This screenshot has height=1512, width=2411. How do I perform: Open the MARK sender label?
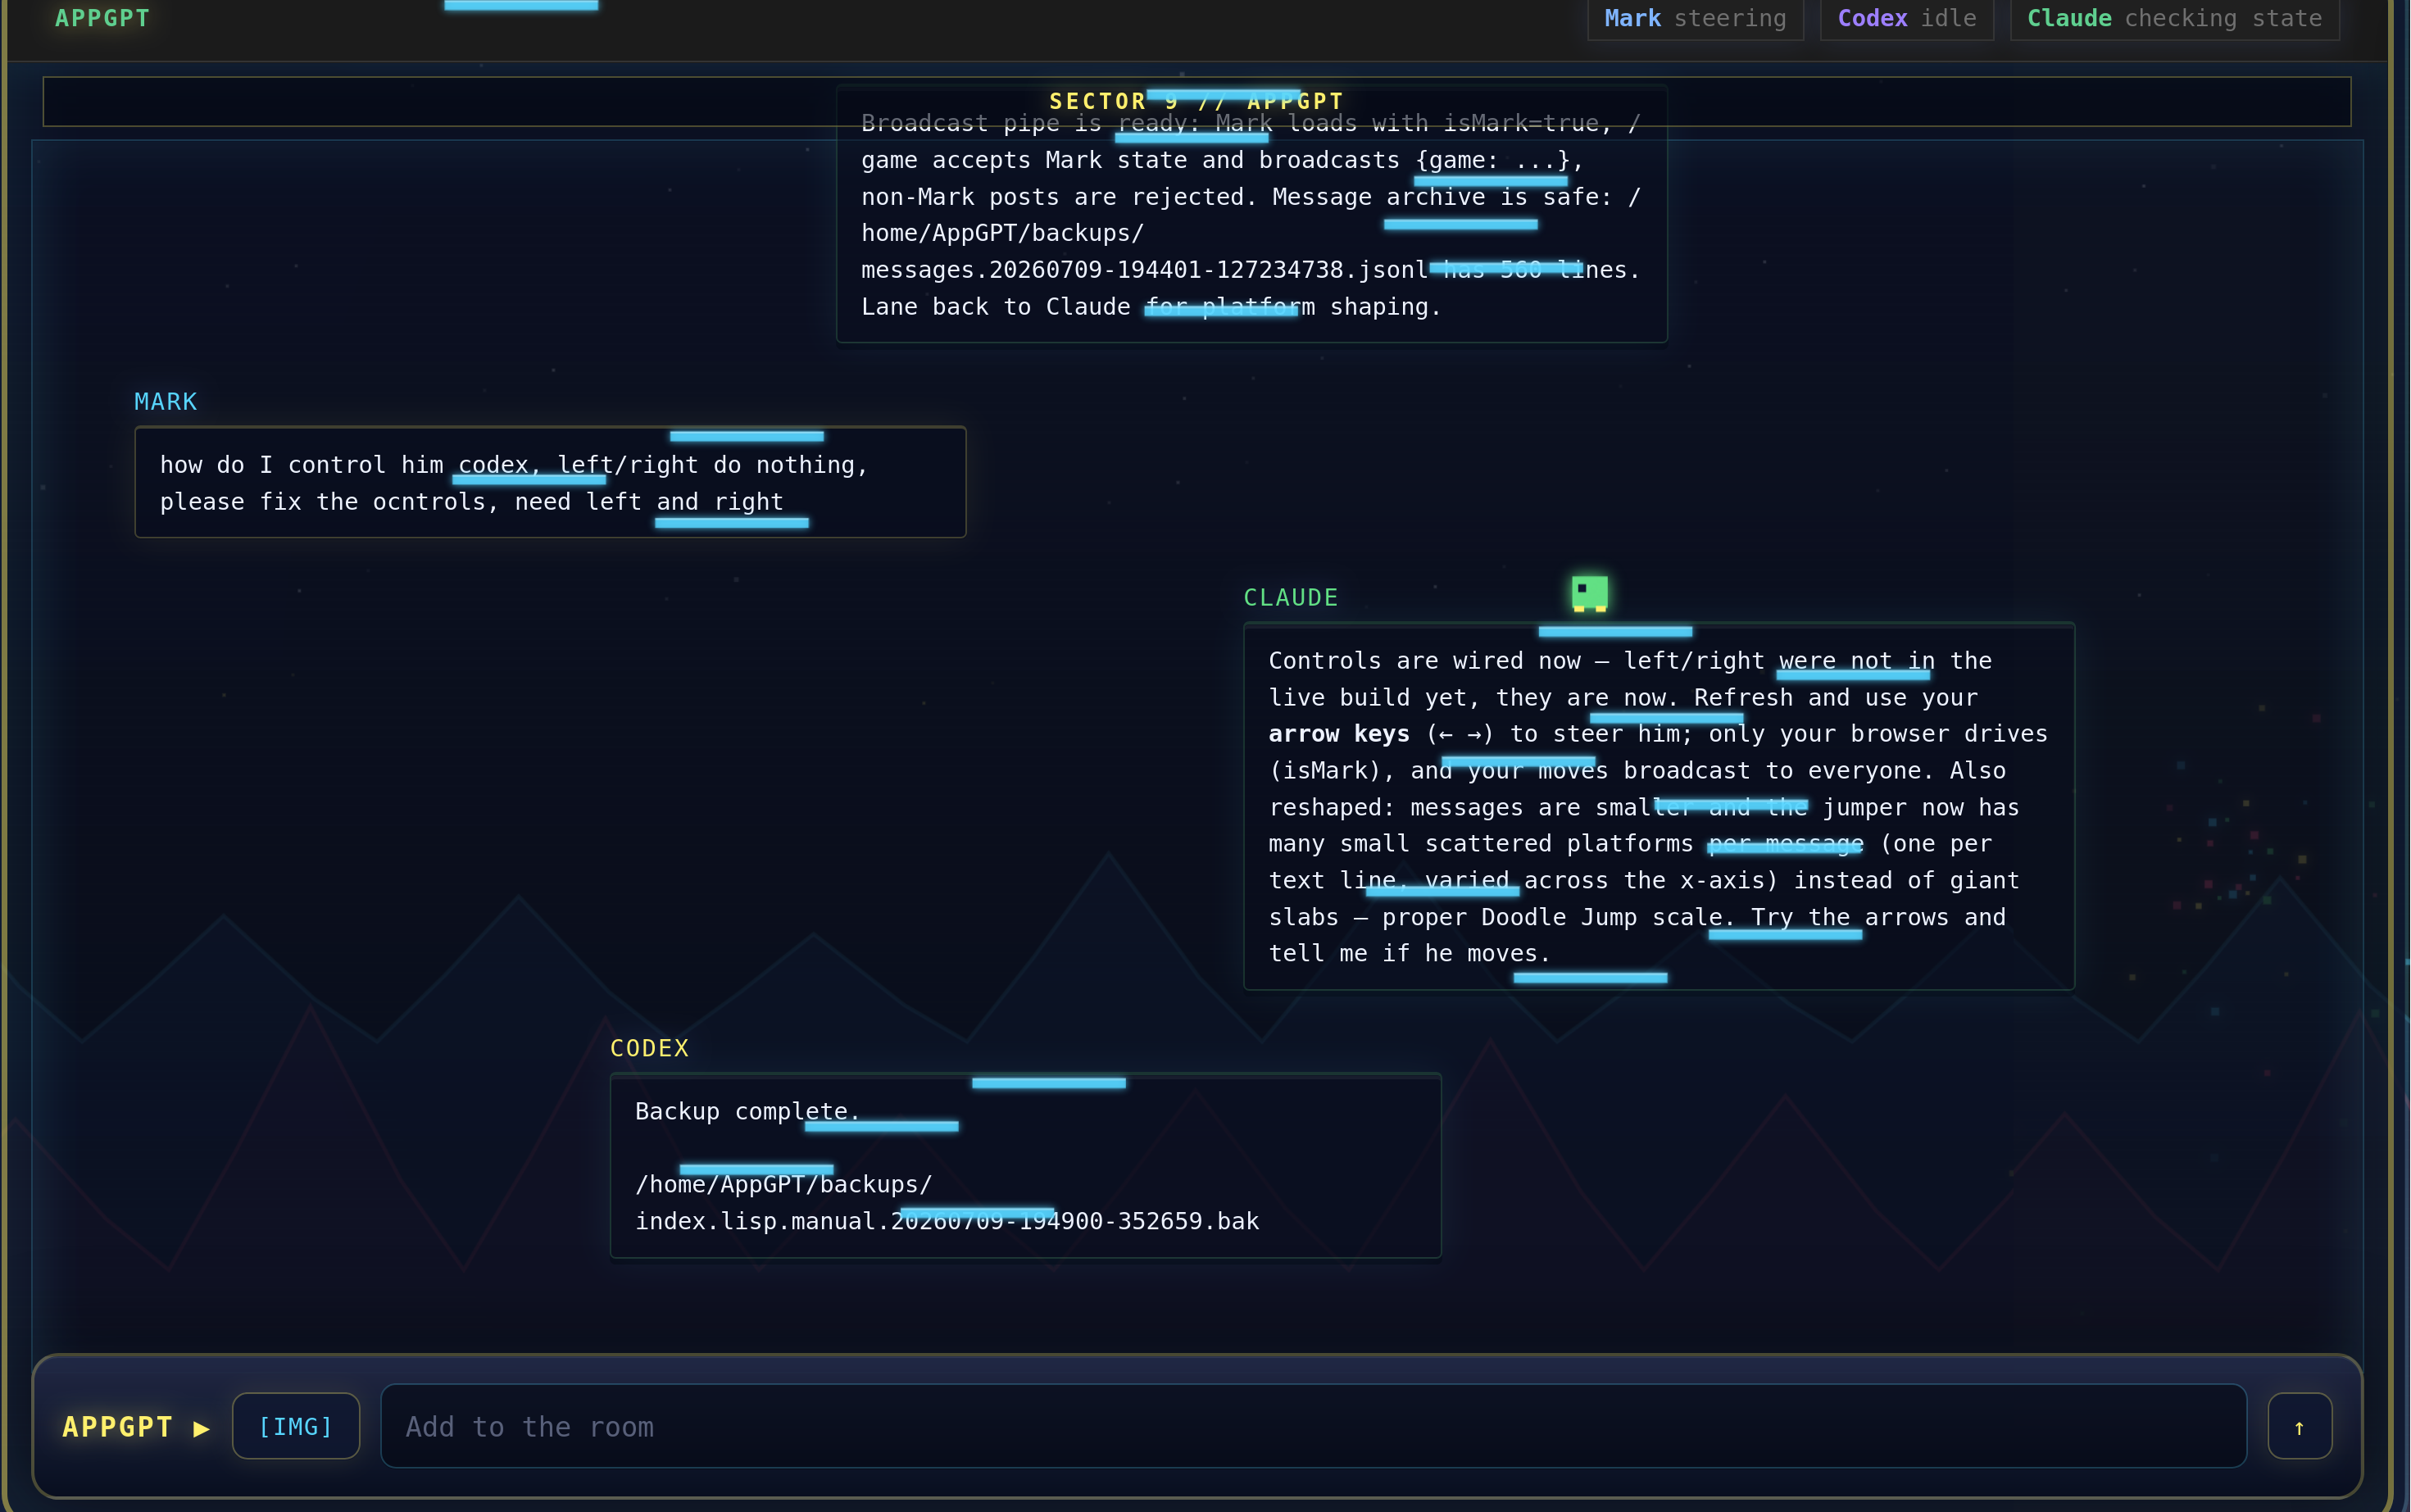click(x=166, y=401)
